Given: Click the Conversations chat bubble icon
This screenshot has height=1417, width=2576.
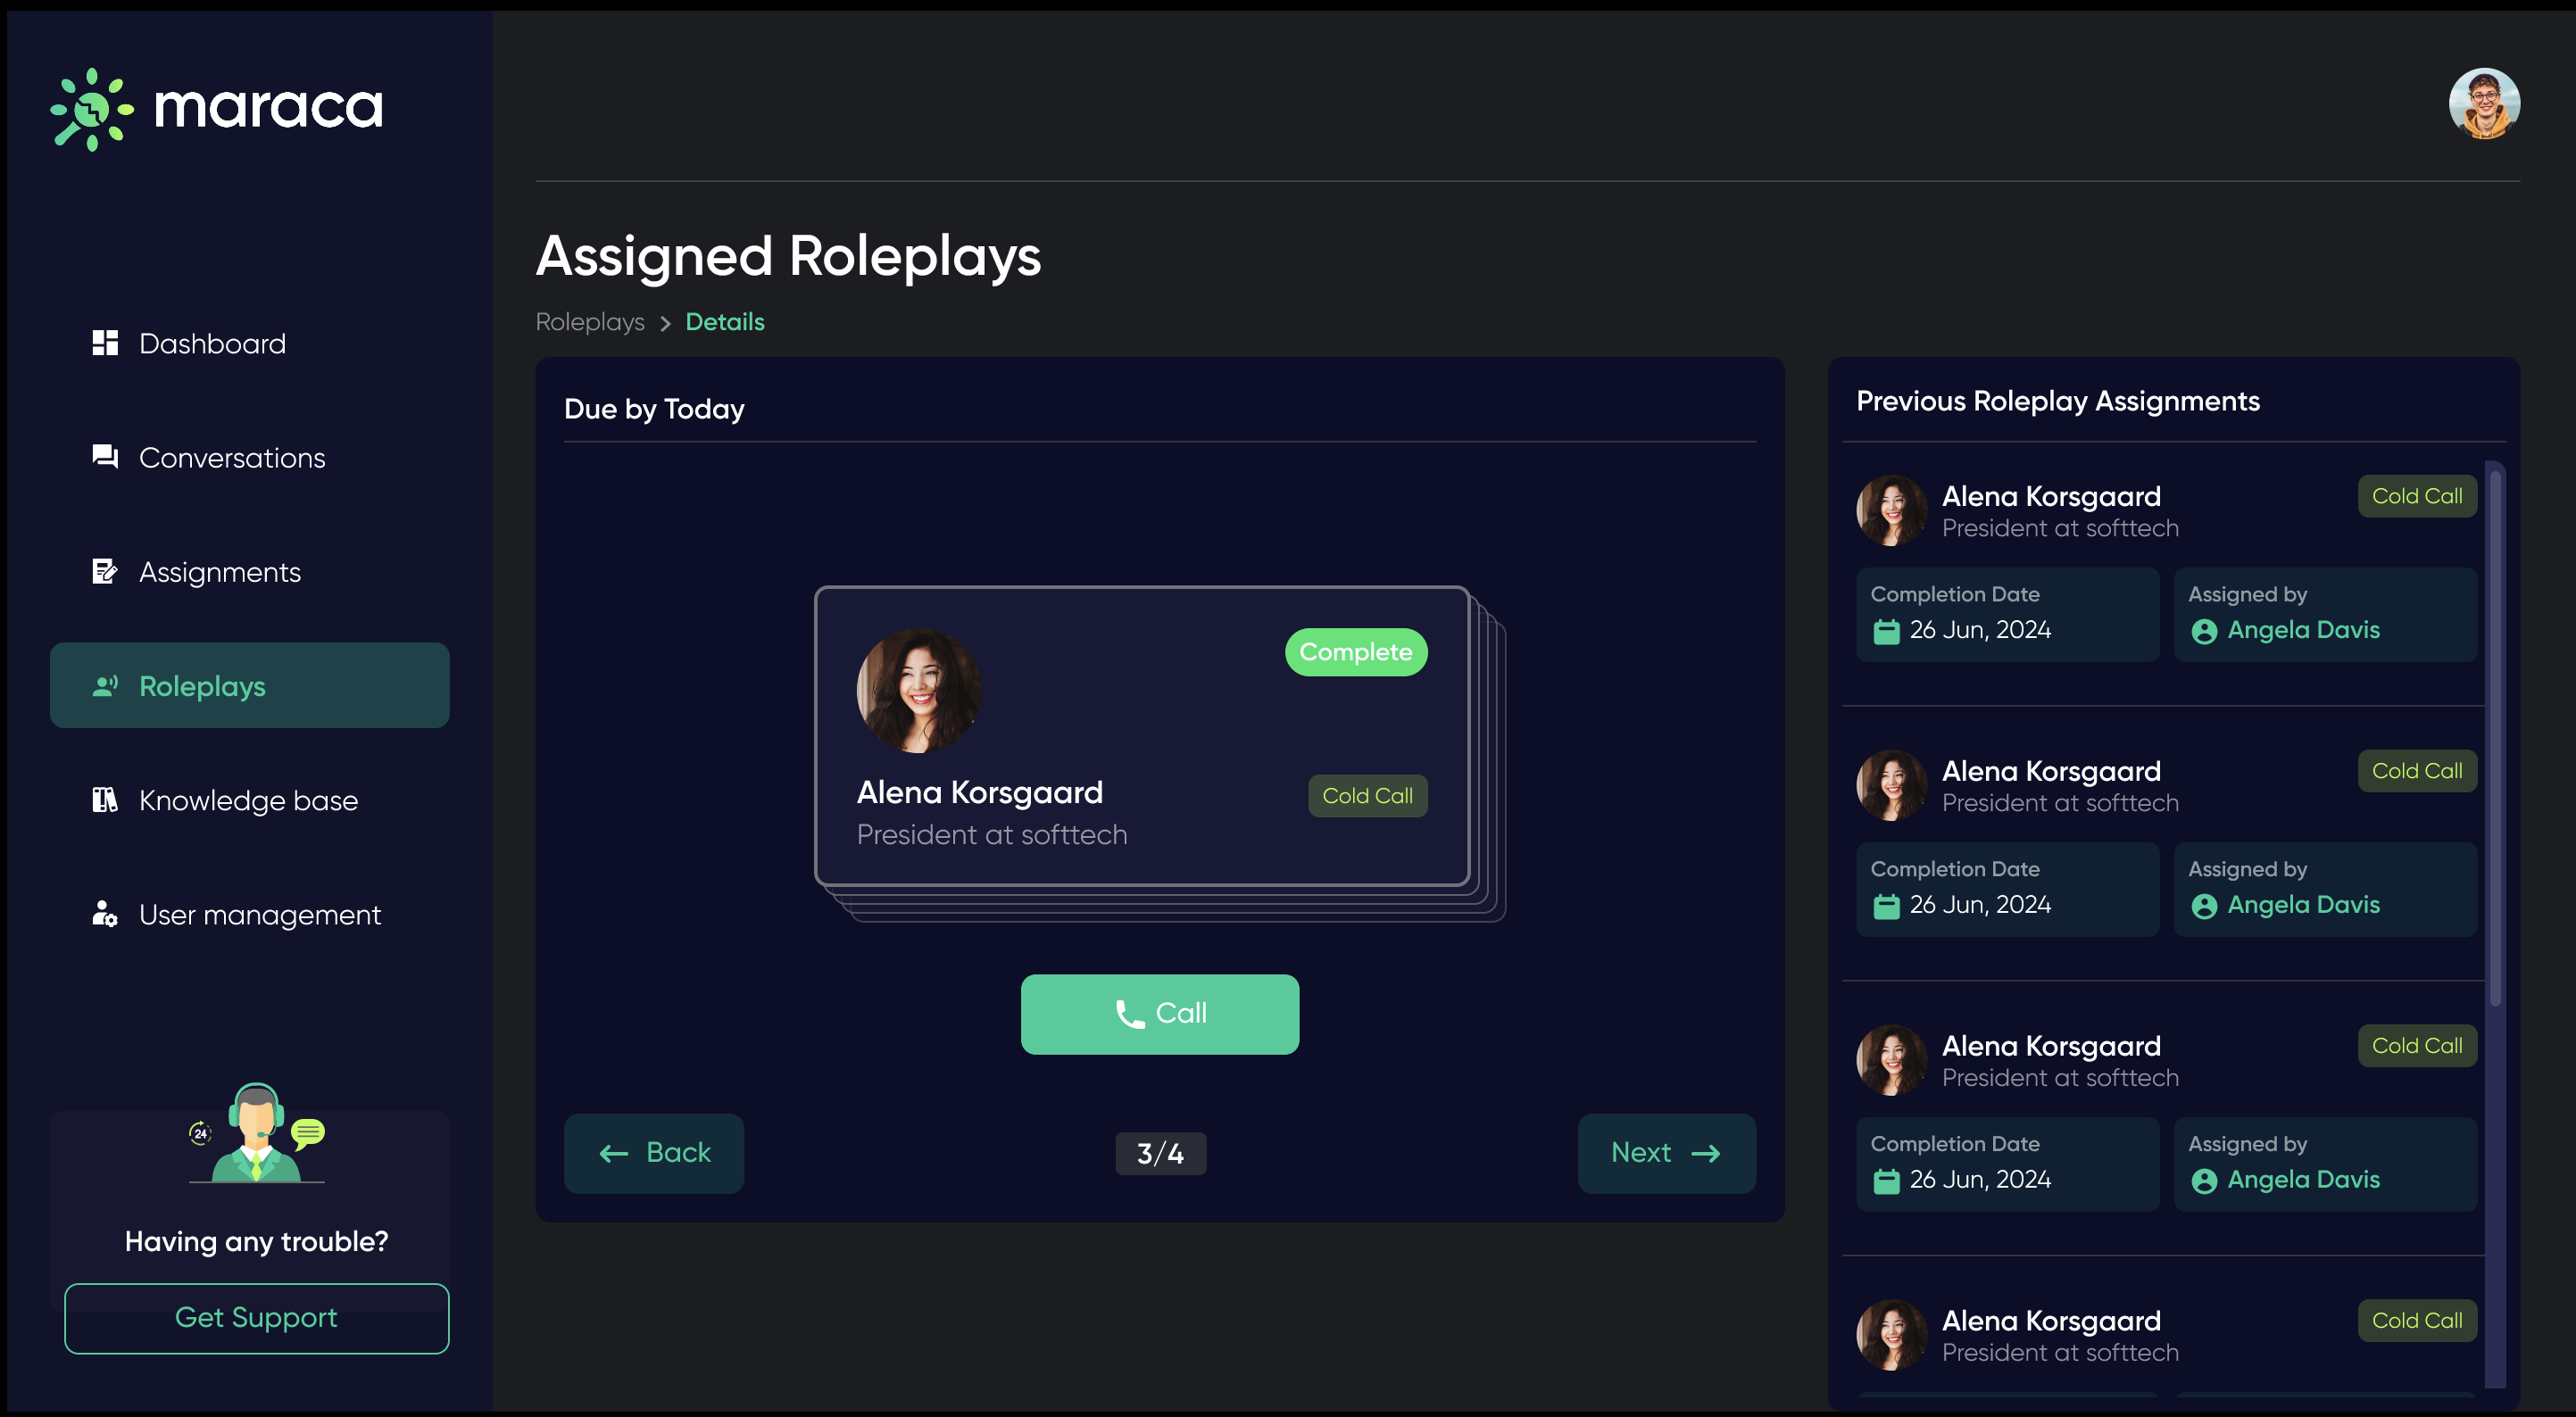Looking at the screenshot, I should (105, 457).
